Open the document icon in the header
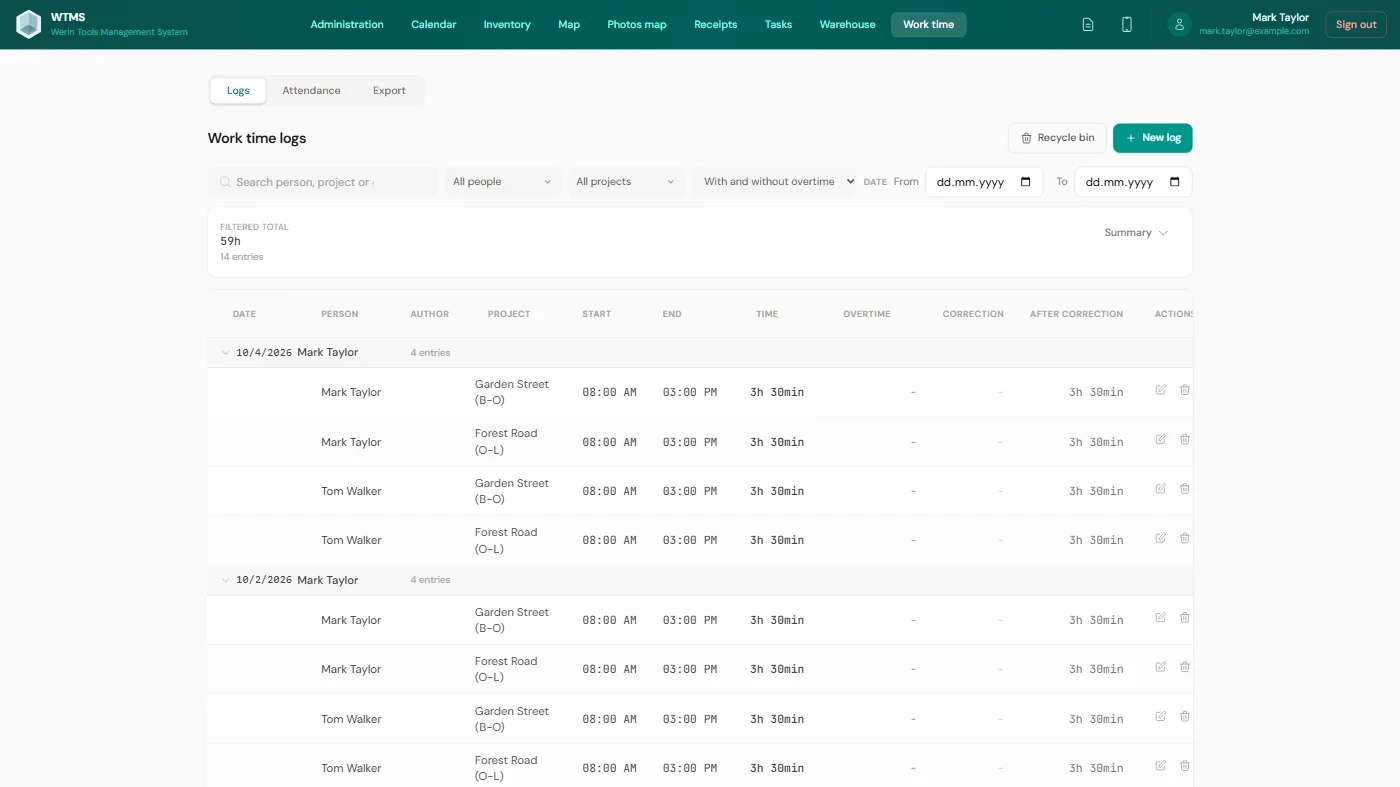 tap(1088, 25)
